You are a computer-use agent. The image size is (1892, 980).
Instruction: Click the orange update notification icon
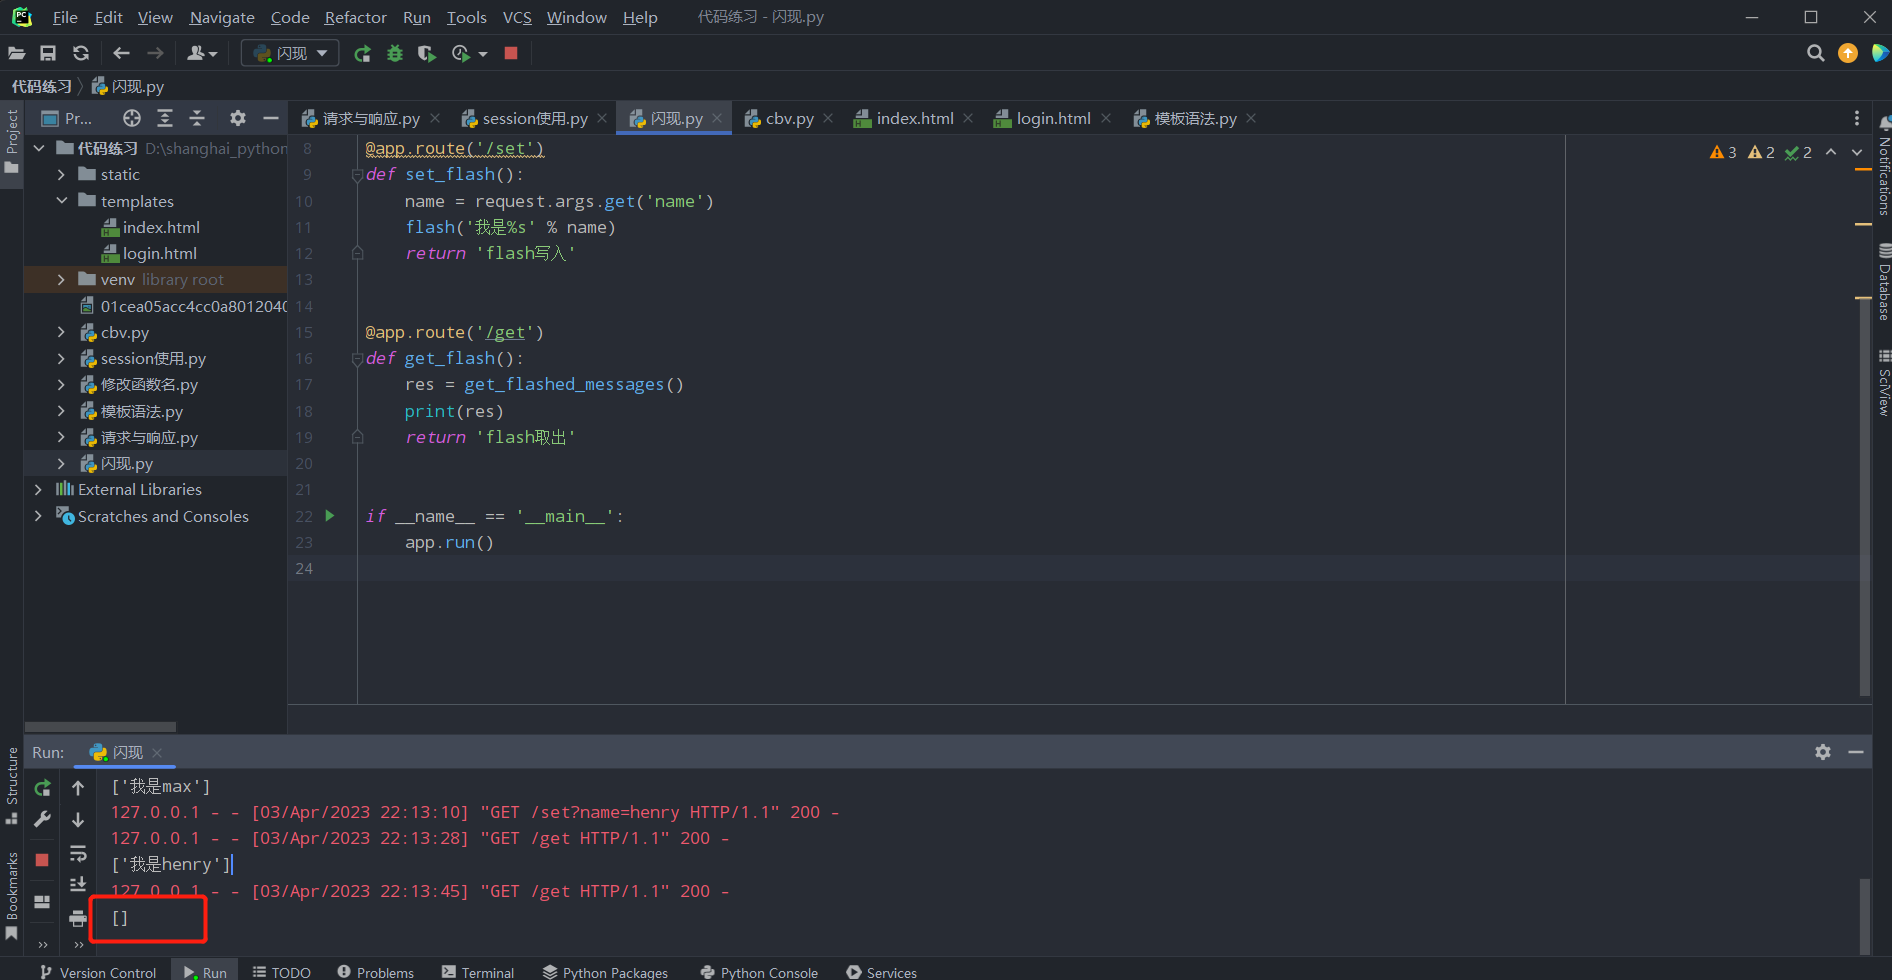[x=1848, y=53]
